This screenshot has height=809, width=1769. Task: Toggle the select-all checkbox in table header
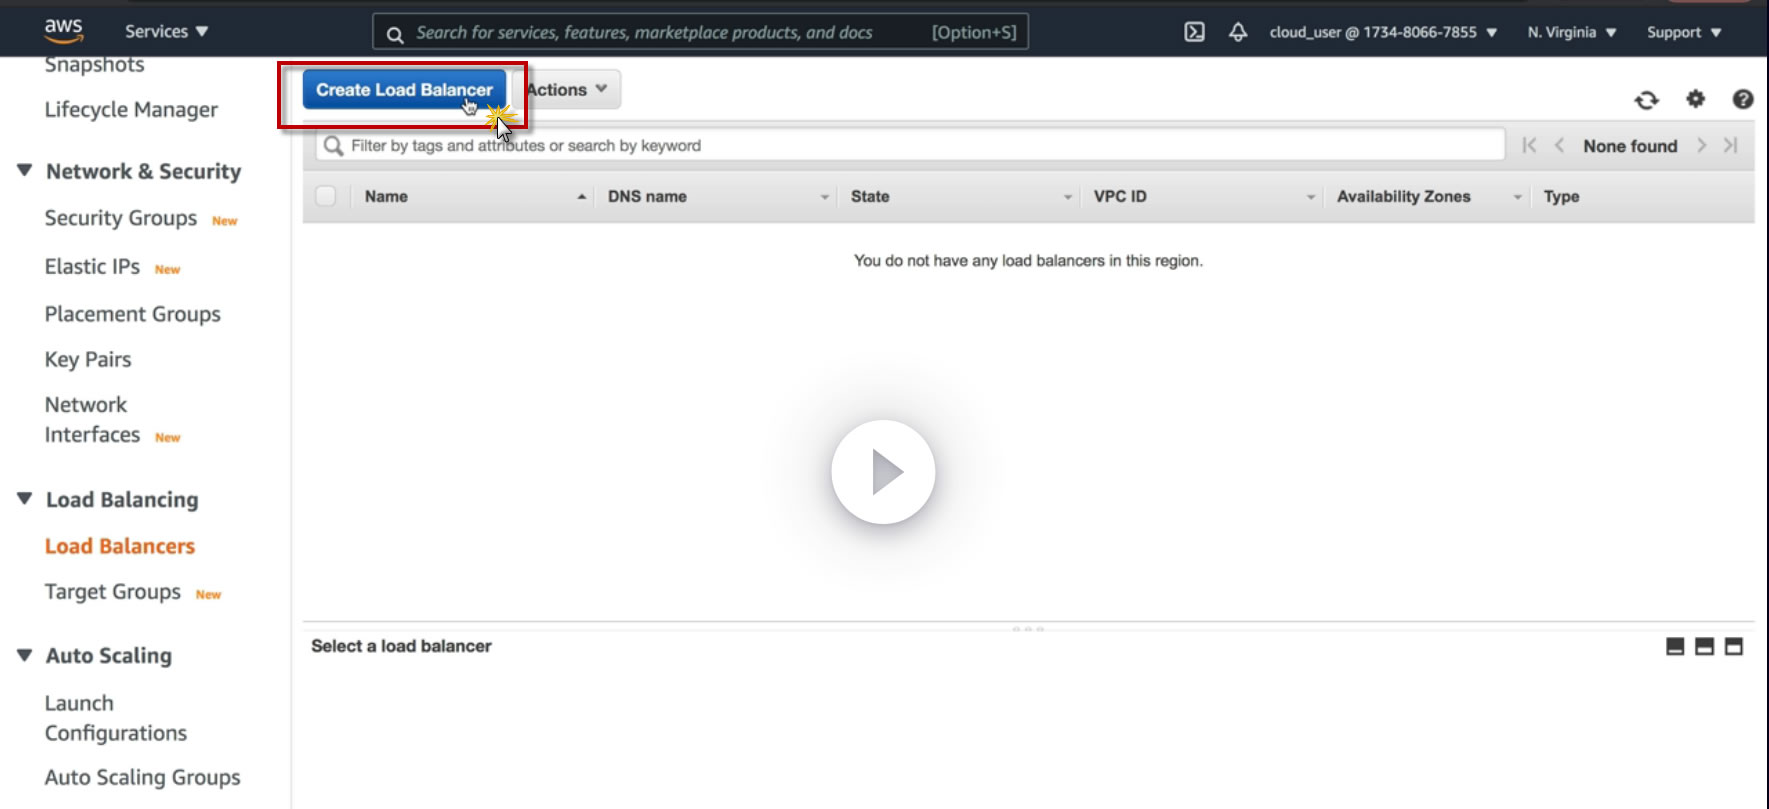pos(326,196)
